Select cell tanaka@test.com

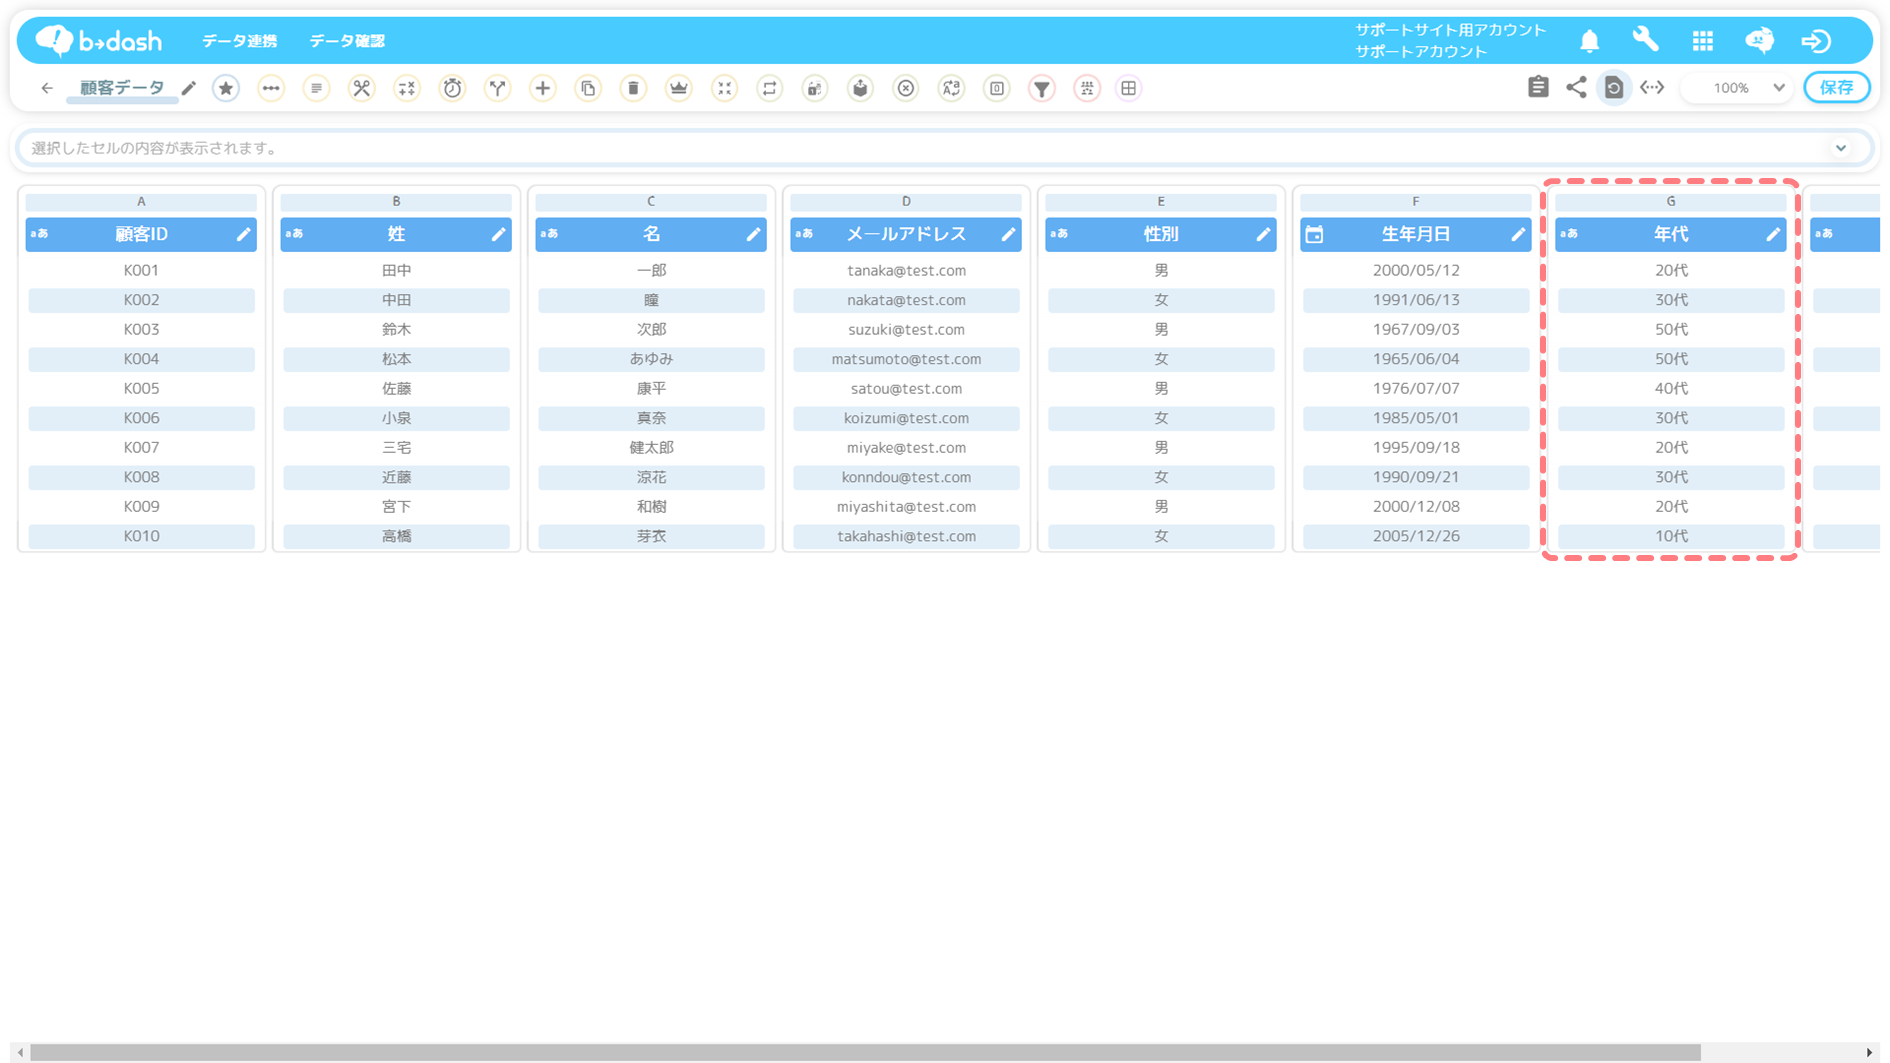click(906, 270)
